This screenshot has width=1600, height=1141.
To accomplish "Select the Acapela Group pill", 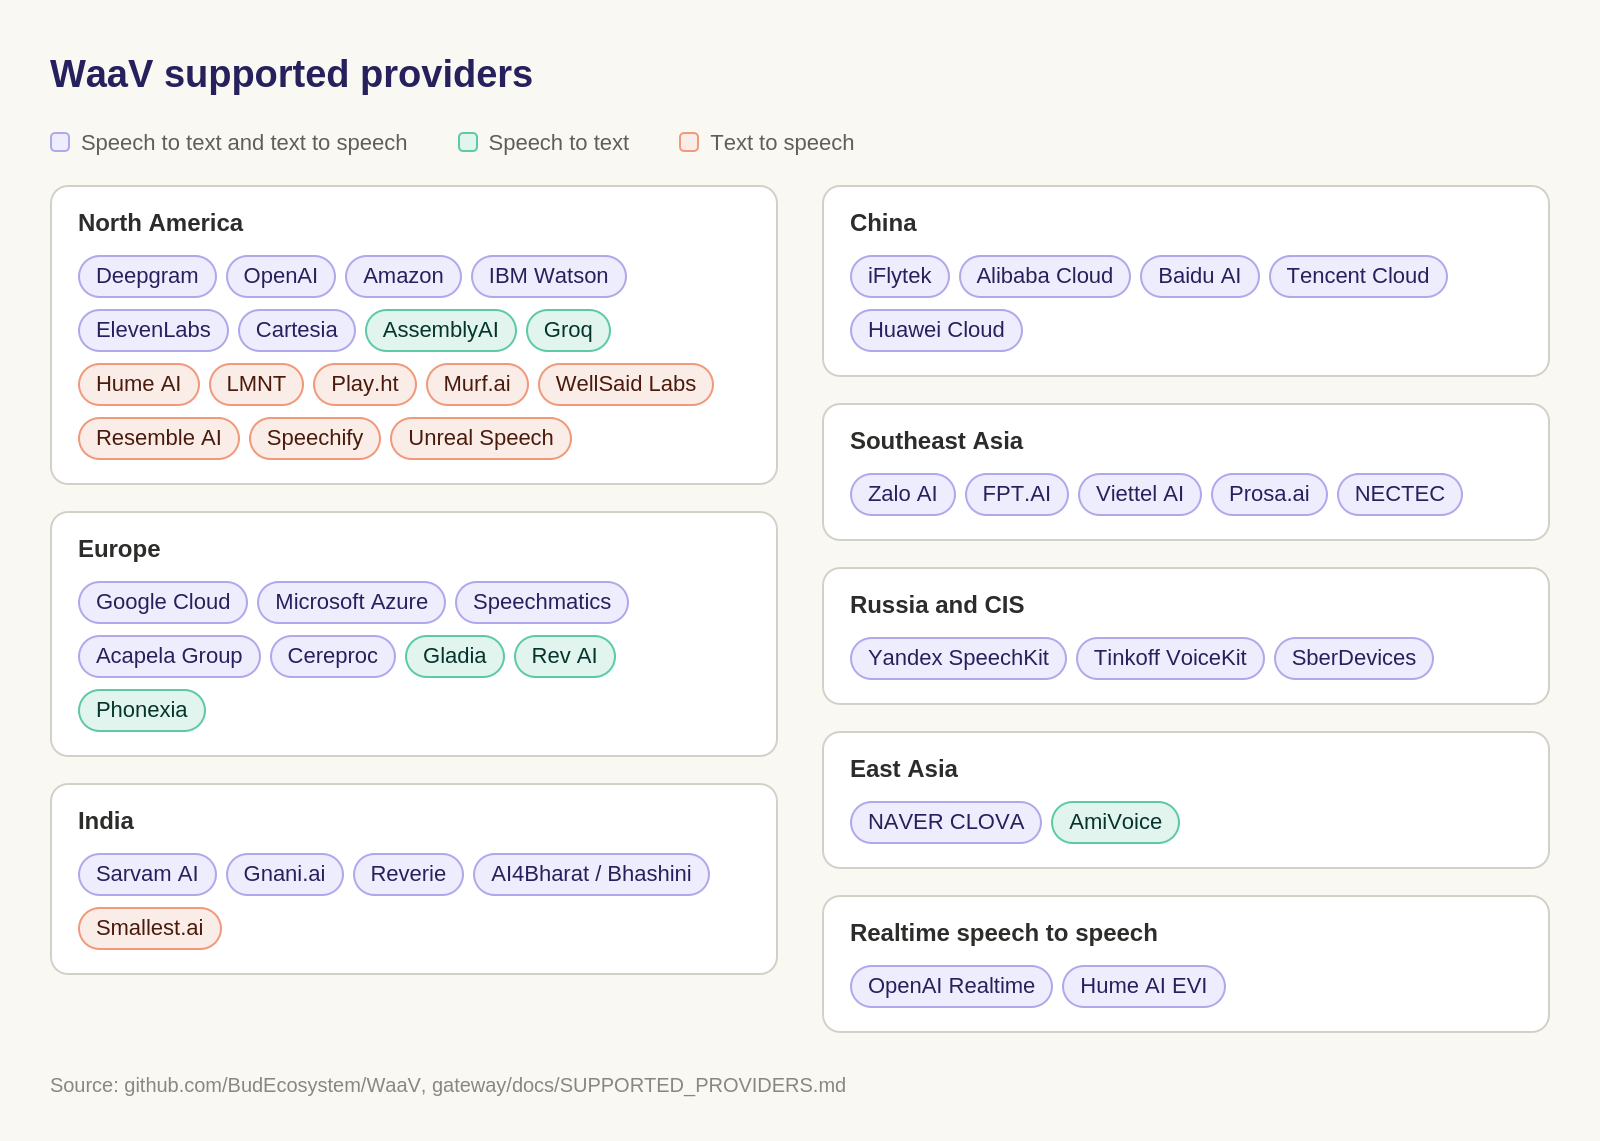I will (169, 656).
